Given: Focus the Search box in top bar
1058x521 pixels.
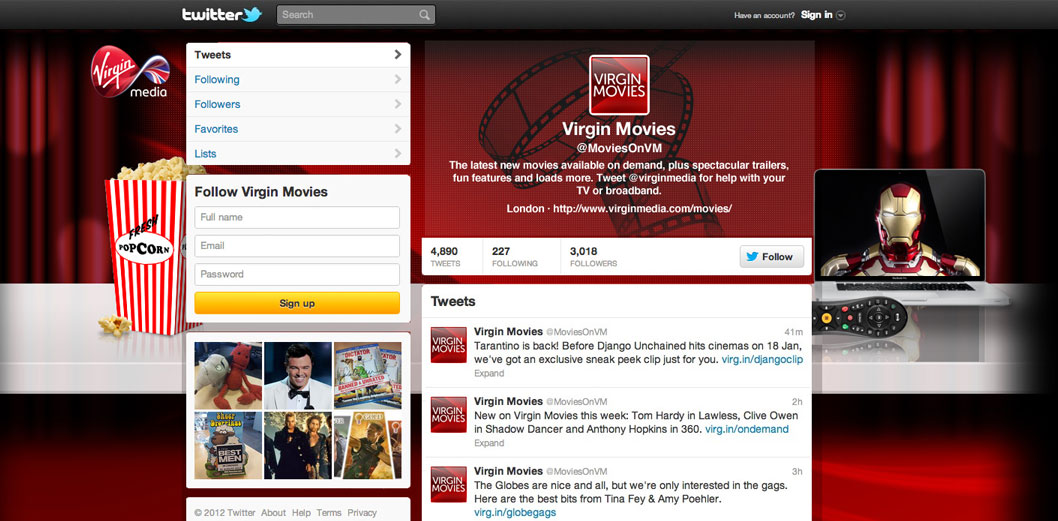Looking at the screenshot, I should click(356, 15).
